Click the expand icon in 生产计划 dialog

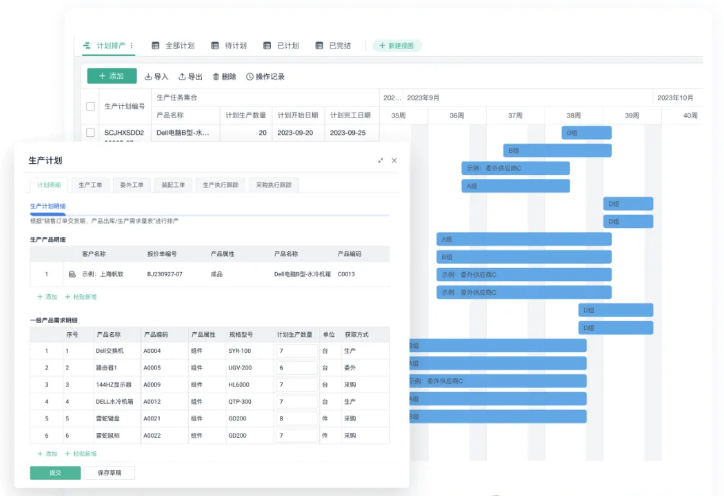coord(380,160)
